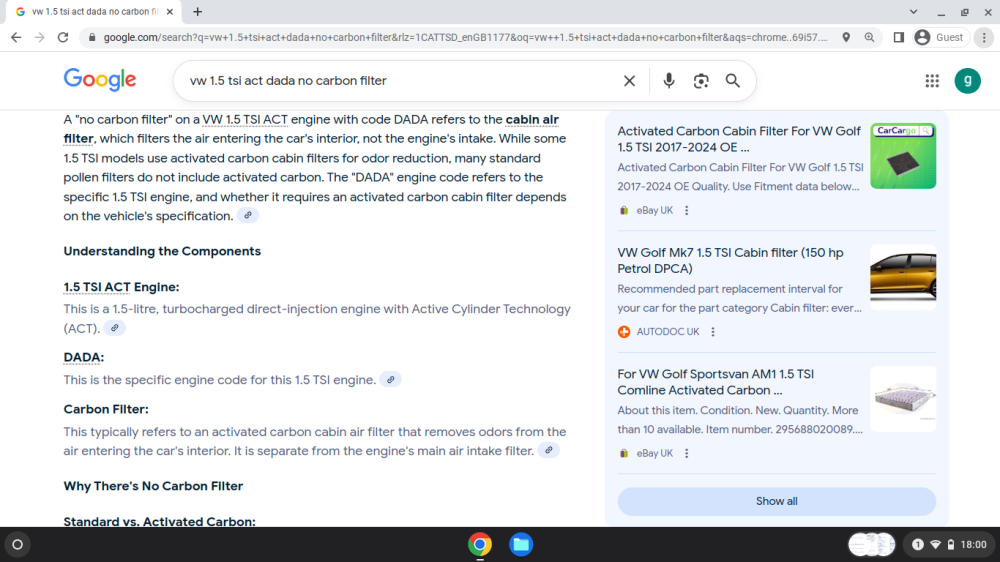Click the 'DADA:' underlined term
This screenshot has height=562, width=1000.
84,357
